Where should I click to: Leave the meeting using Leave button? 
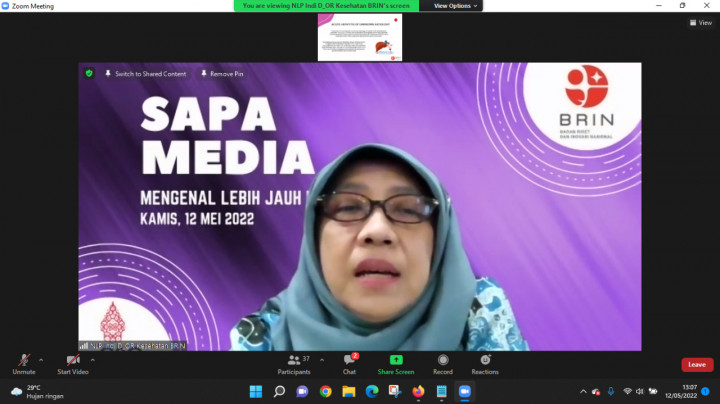click(697, 365)
